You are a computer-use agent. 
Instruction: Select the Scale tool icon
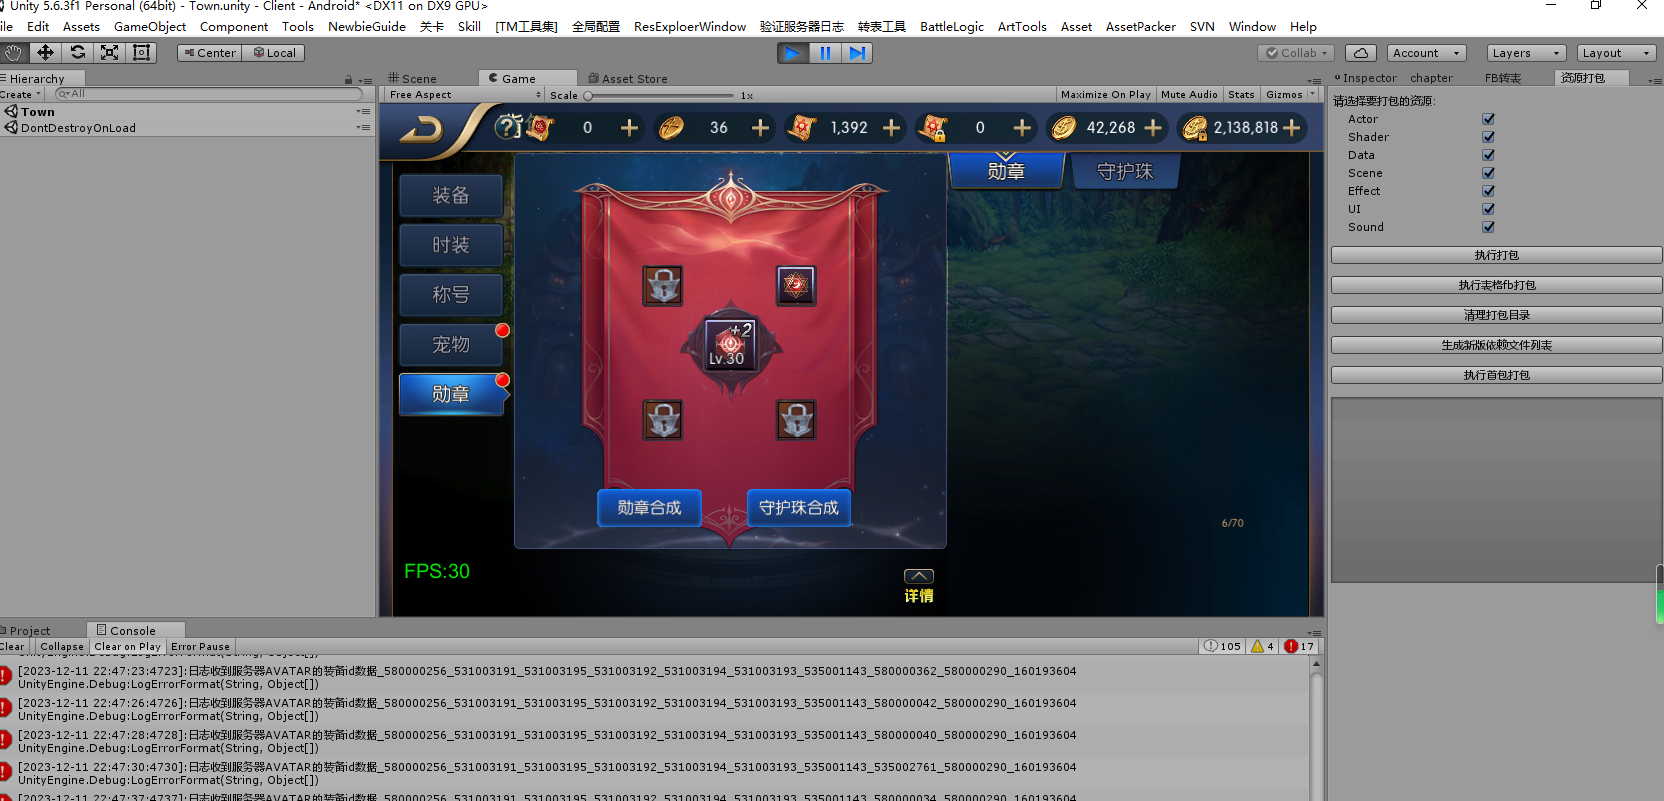coord(110,53)
